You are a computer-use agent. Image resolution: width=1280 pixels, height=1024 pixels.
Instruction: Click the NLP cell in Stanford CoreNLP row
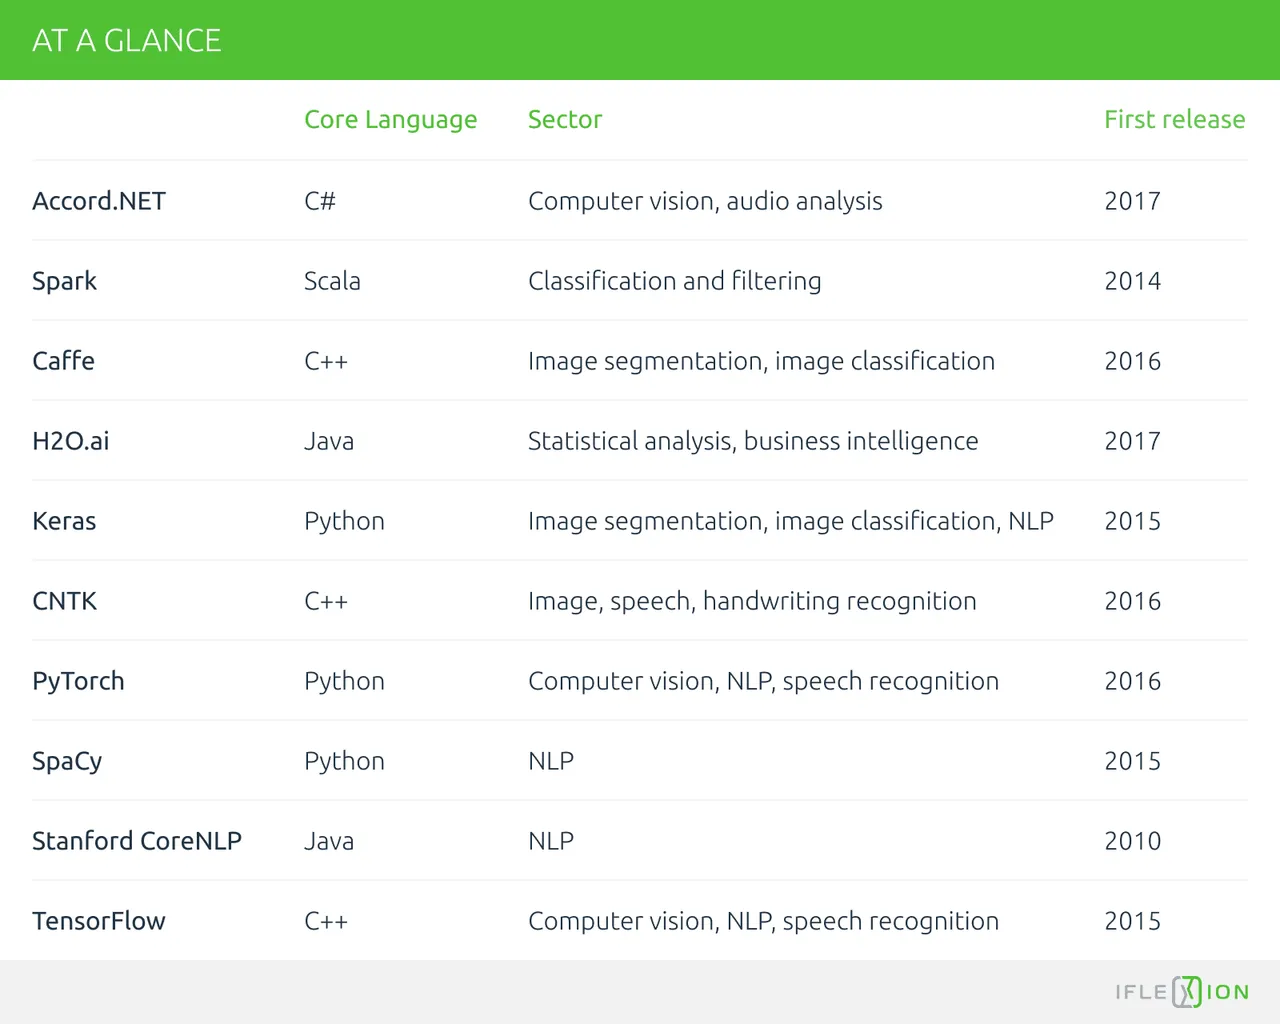[x=551, y=841]
